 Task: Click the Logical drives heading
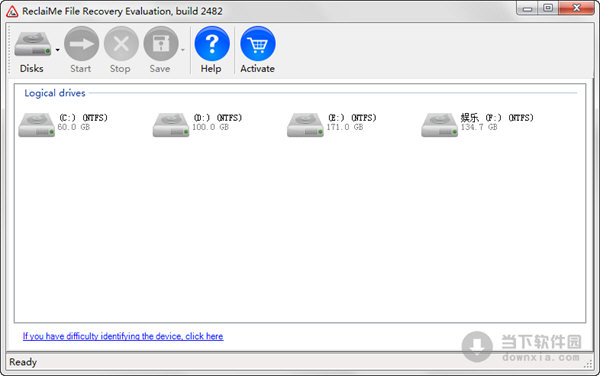pos(55,93)
